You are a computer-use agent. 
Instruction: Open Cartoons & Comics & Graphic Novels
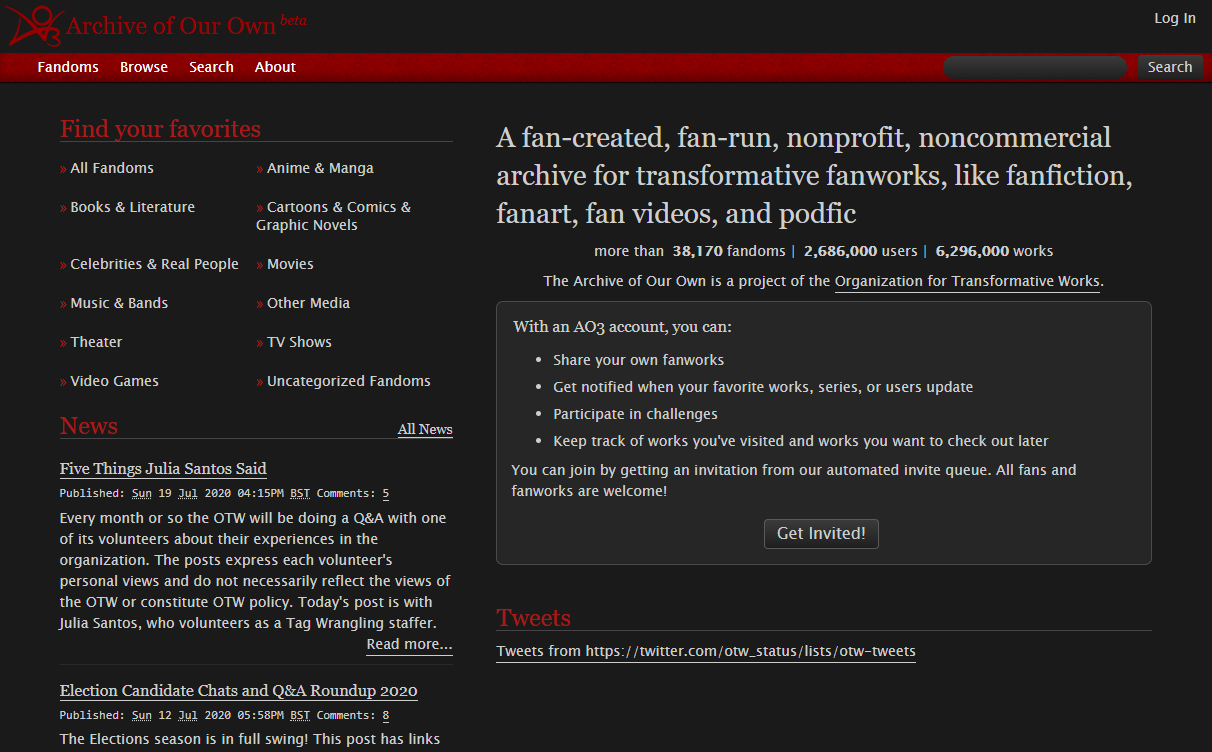(x=334, y=216)
